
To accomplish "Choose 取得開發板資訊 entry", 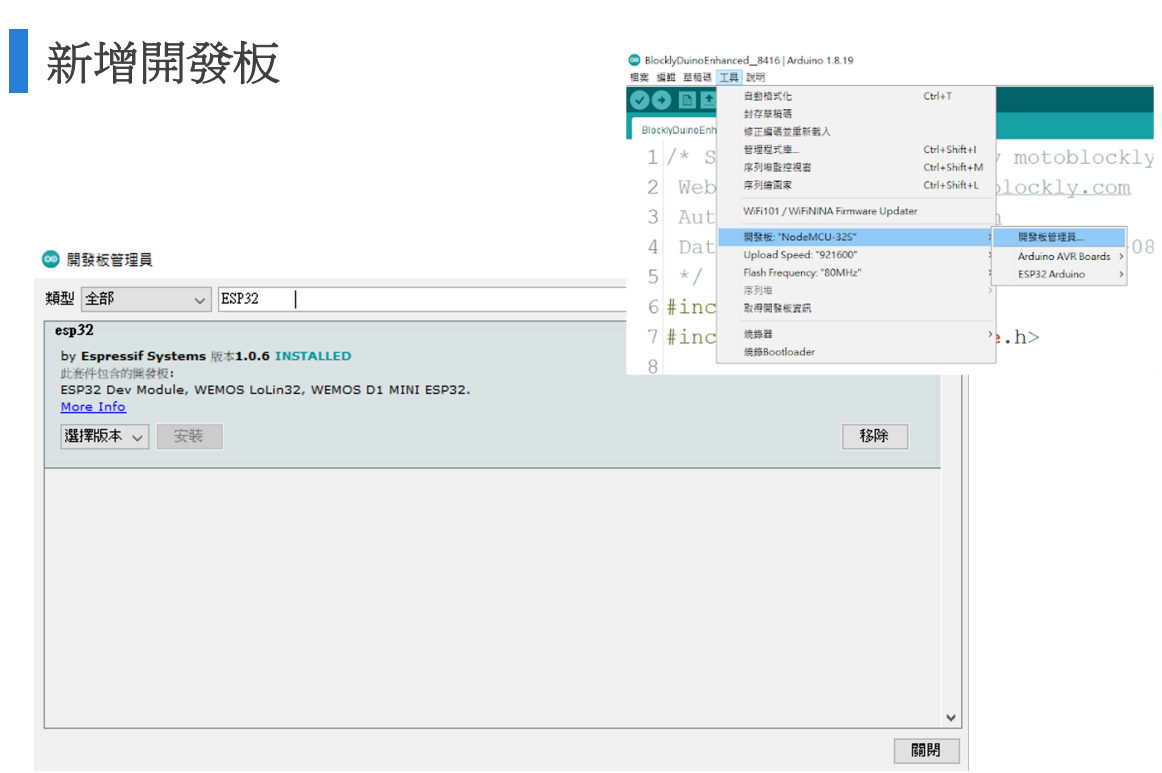I will coord(856,308).
